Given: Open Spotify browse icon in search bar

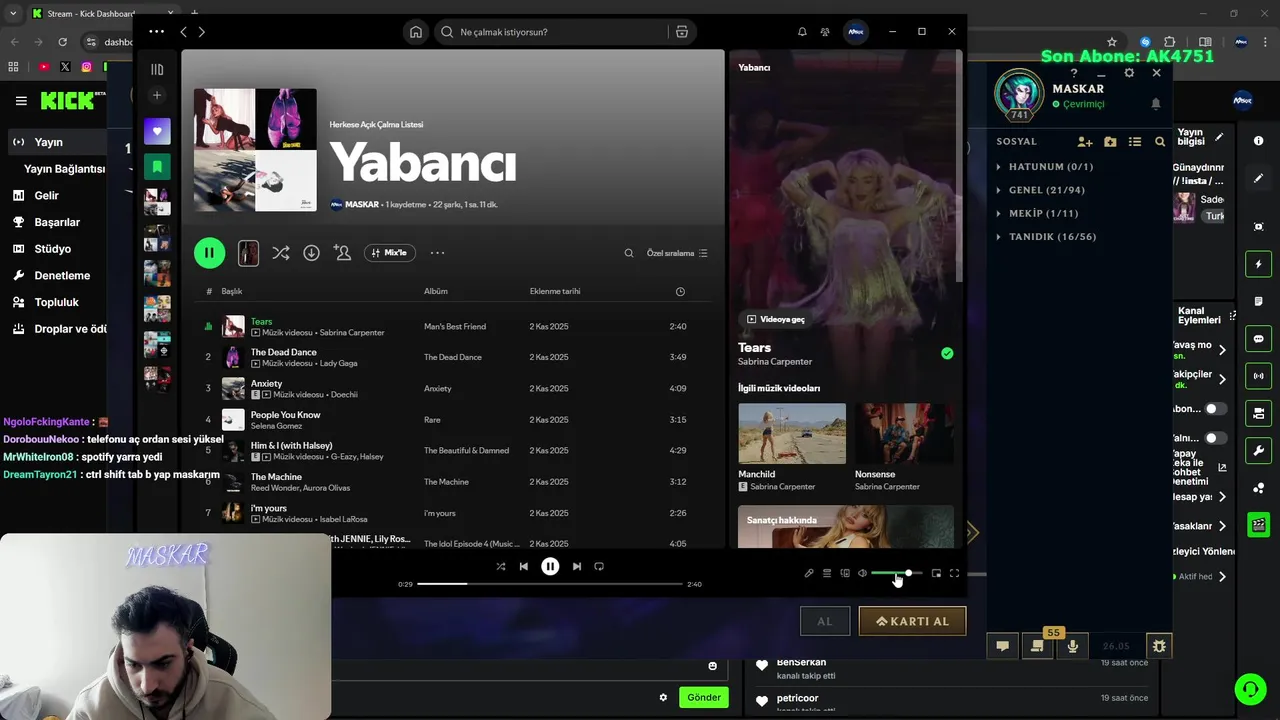Looking at the screenshot, I should coord(682,32).
